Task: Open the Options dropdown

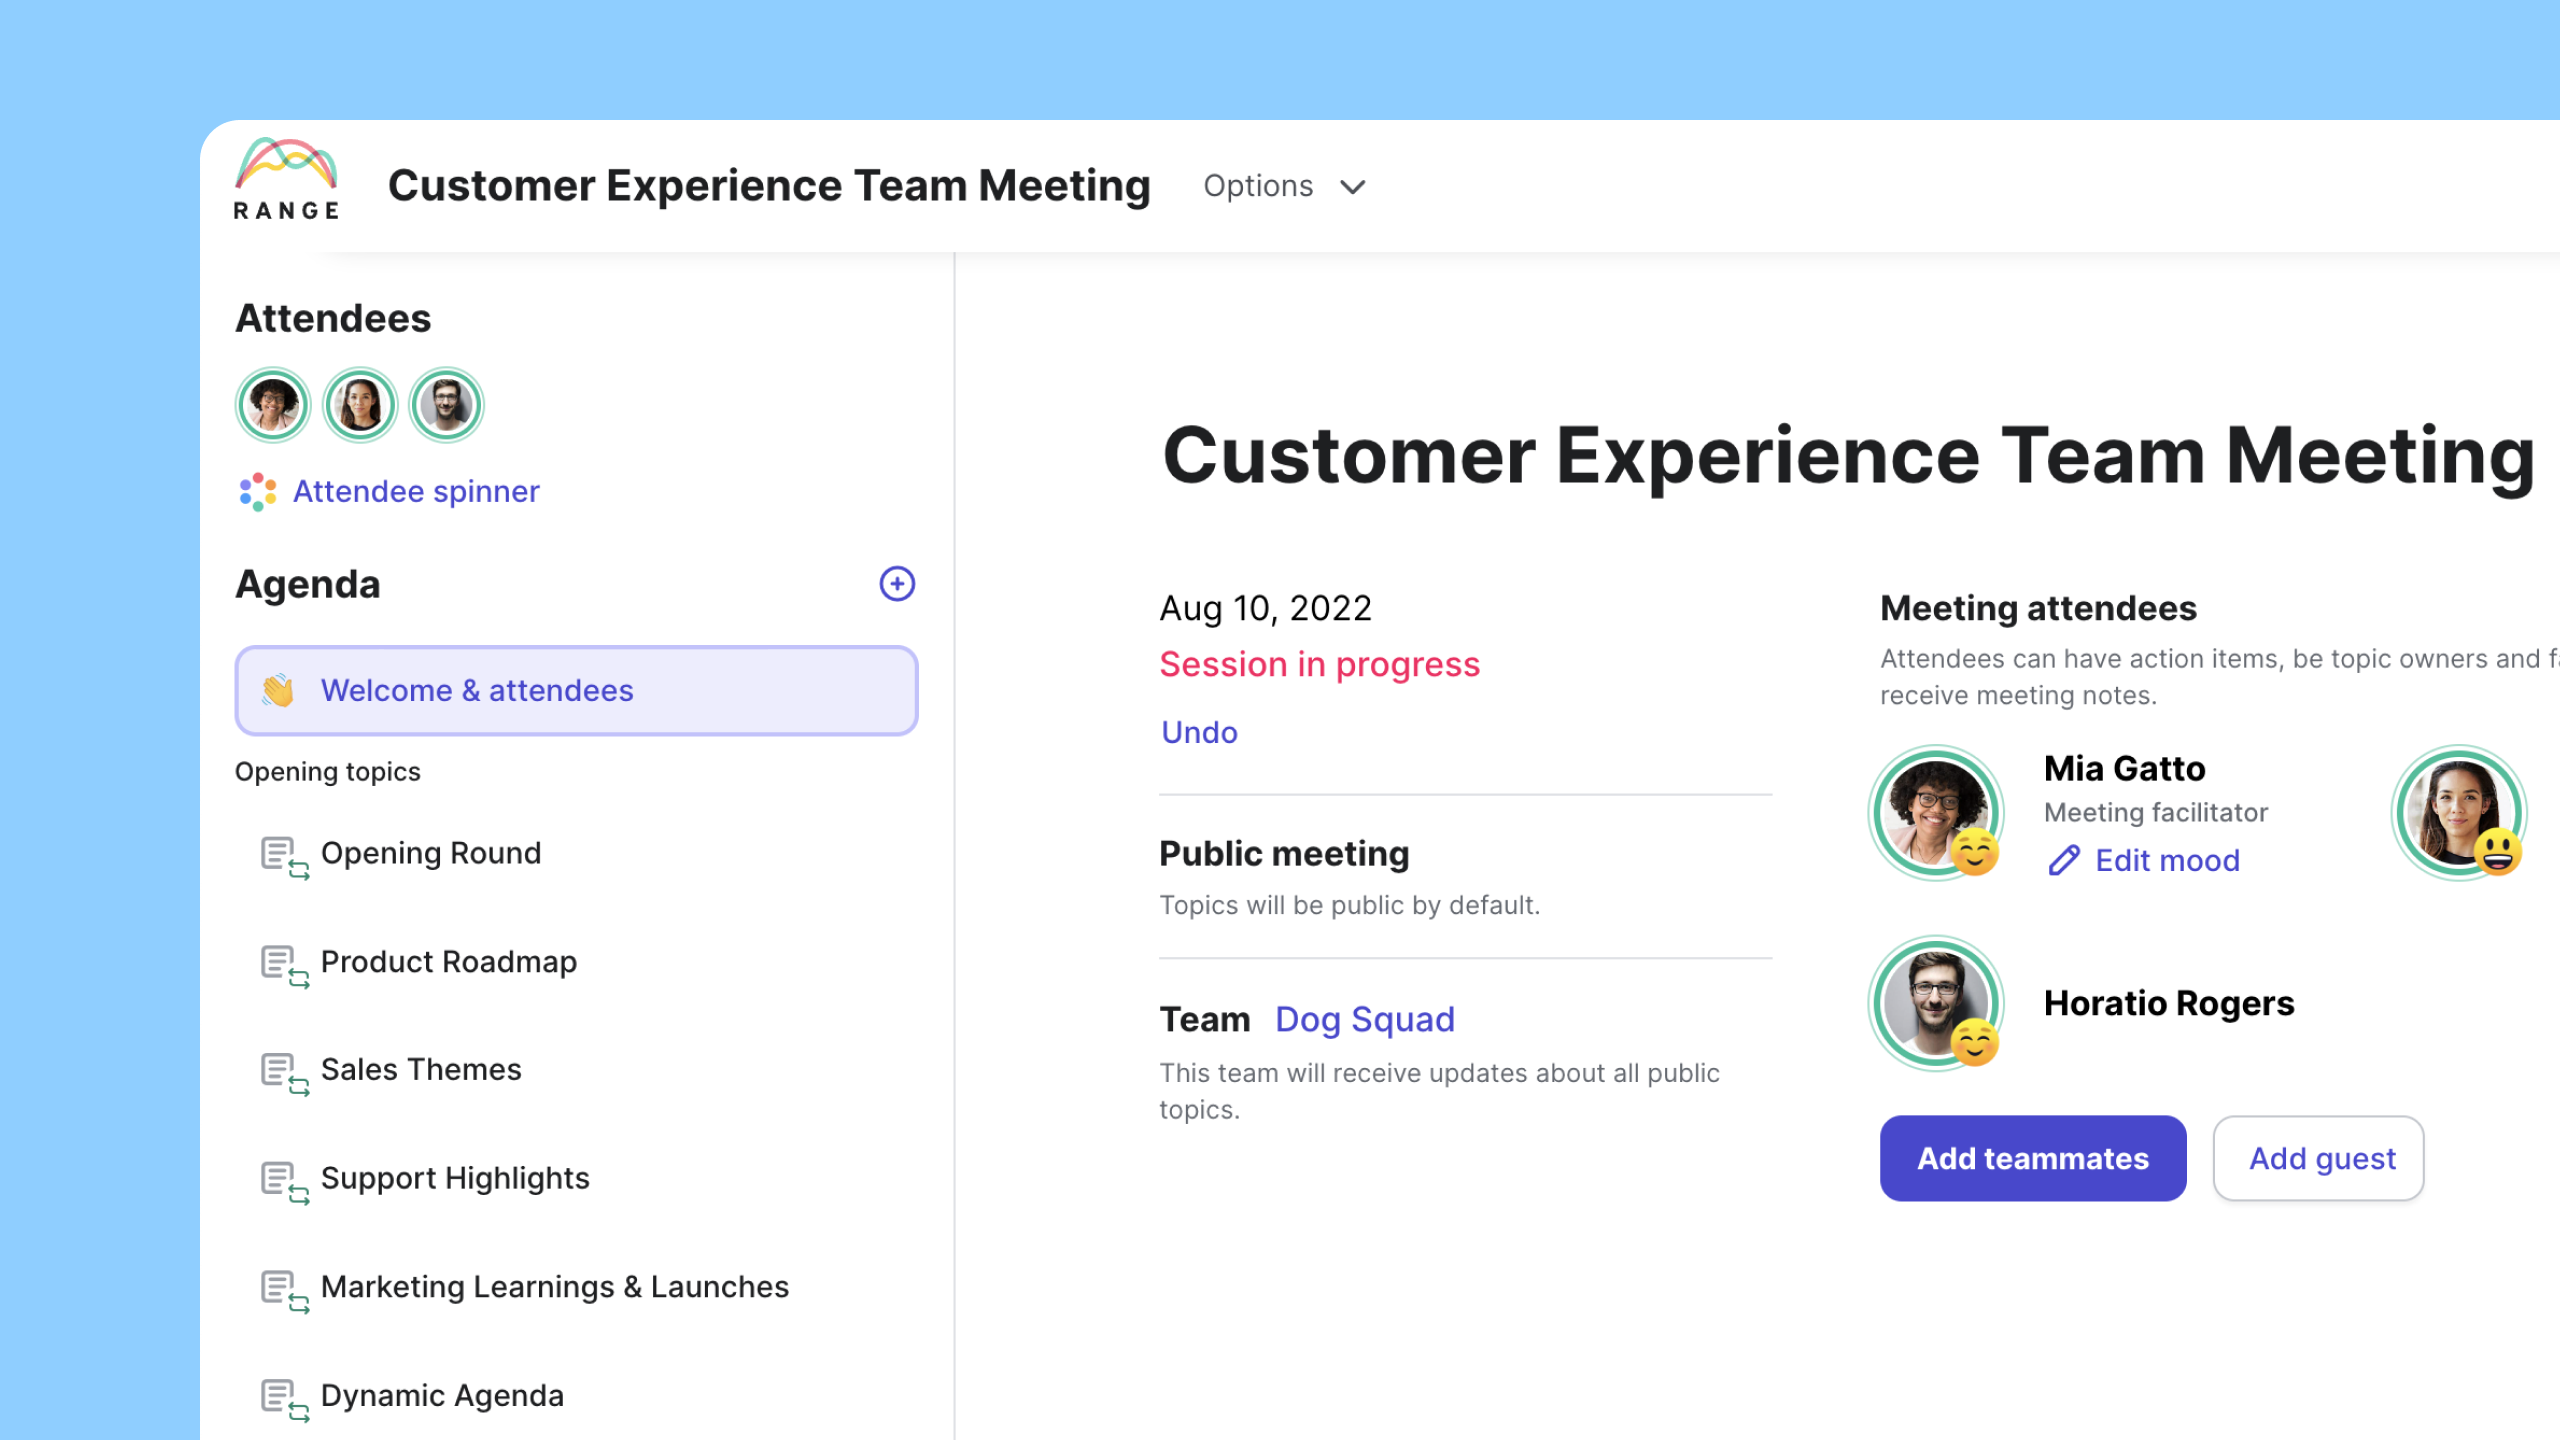Action: (x=1284, y=186)
